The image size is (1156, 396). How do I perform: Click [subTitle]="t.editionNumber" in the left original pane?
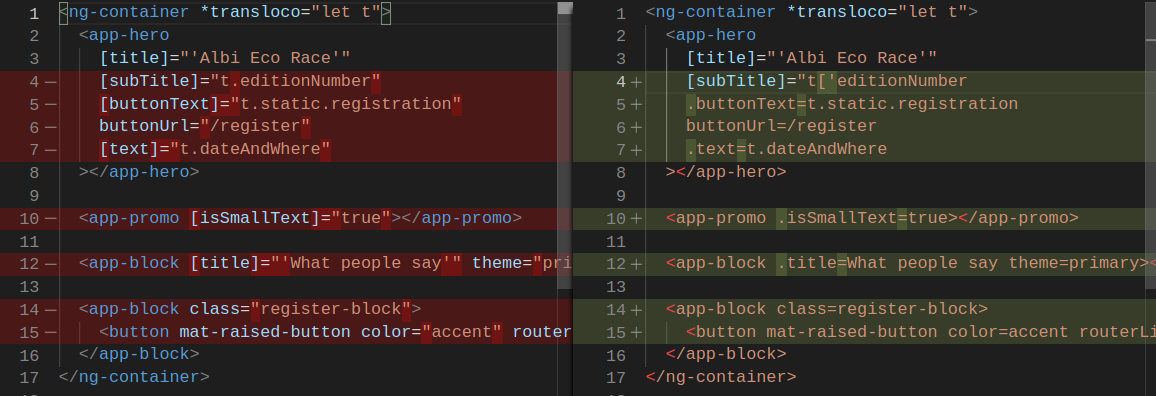(x=240, y=81)
